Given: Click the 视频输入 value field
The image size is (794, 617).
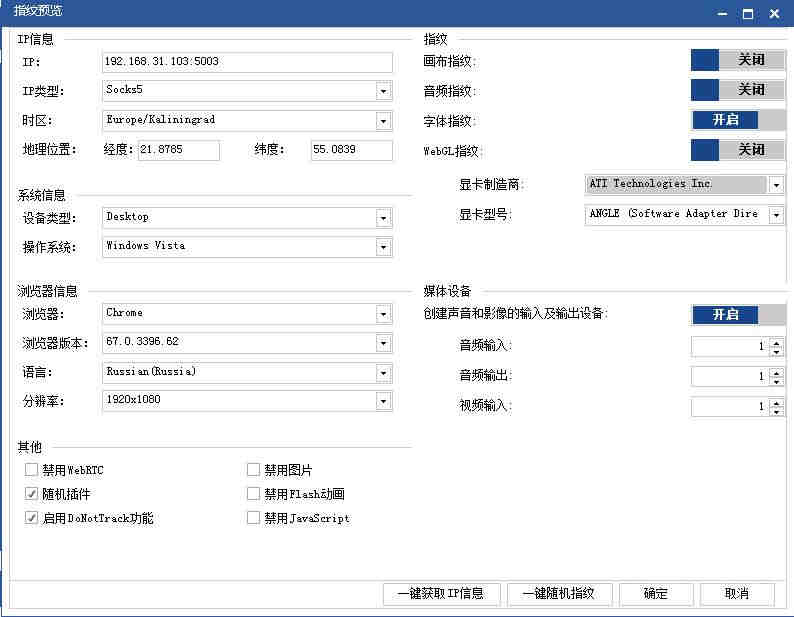Looking at the screenshot, I should tap(730, 407).
